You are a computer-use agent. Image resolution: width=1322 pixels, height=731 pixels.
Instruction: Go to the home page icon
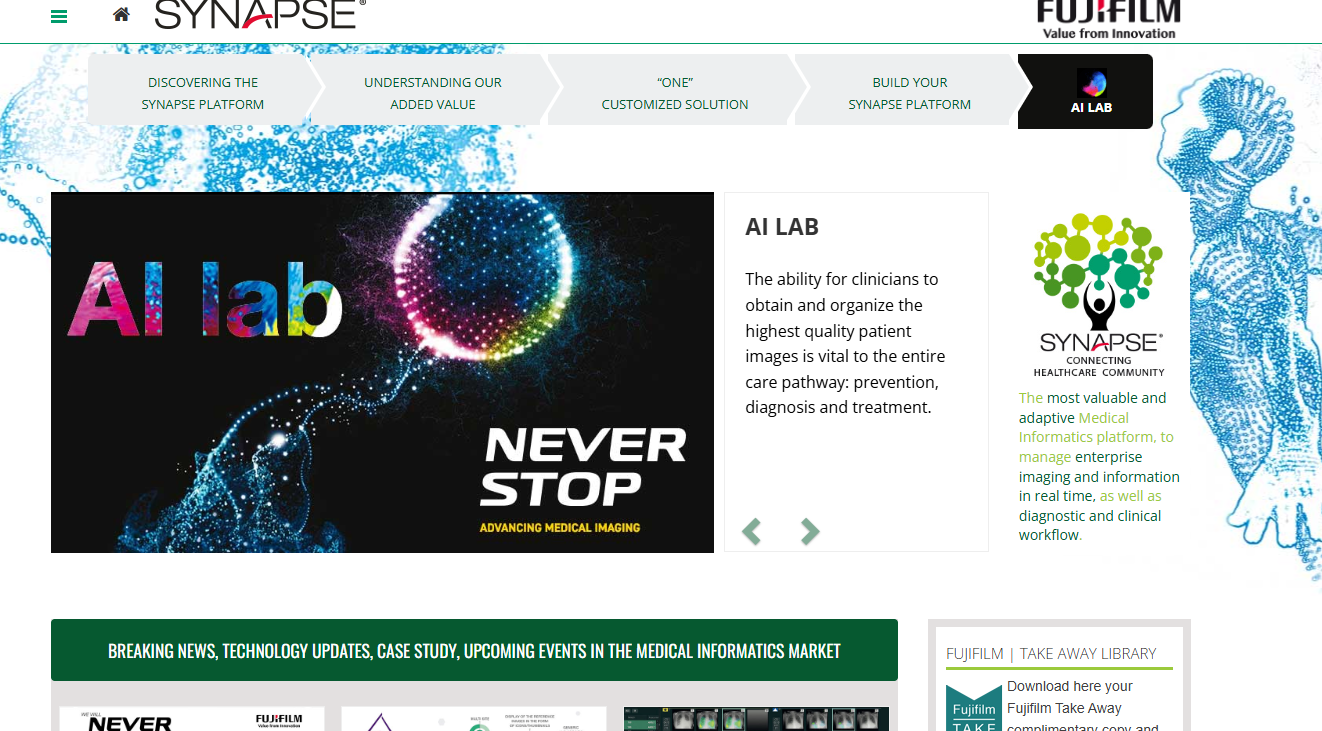coord(121,14)
